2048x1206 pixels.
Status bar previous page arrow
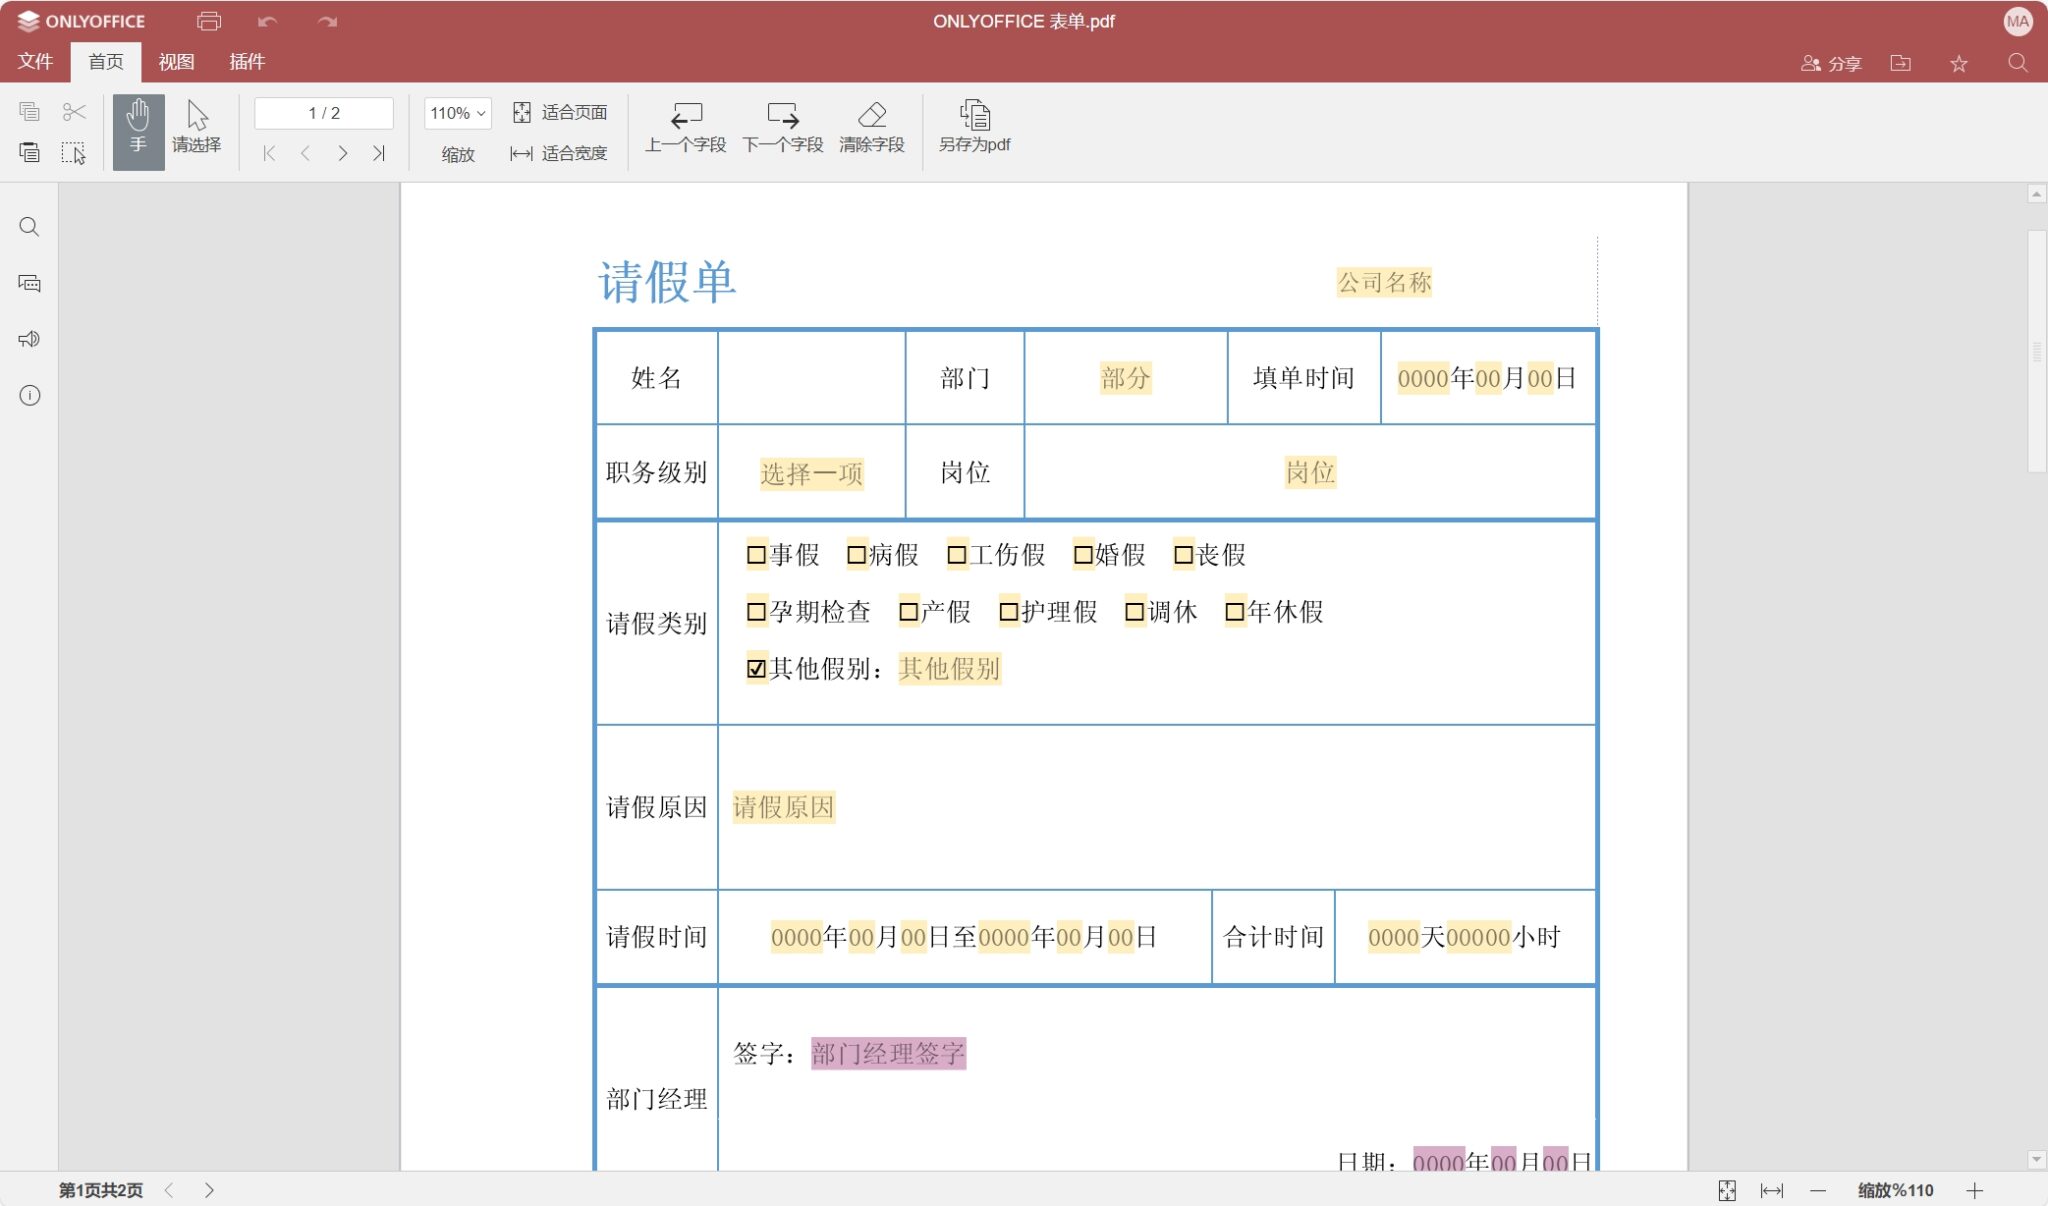tap(169, 1190)
